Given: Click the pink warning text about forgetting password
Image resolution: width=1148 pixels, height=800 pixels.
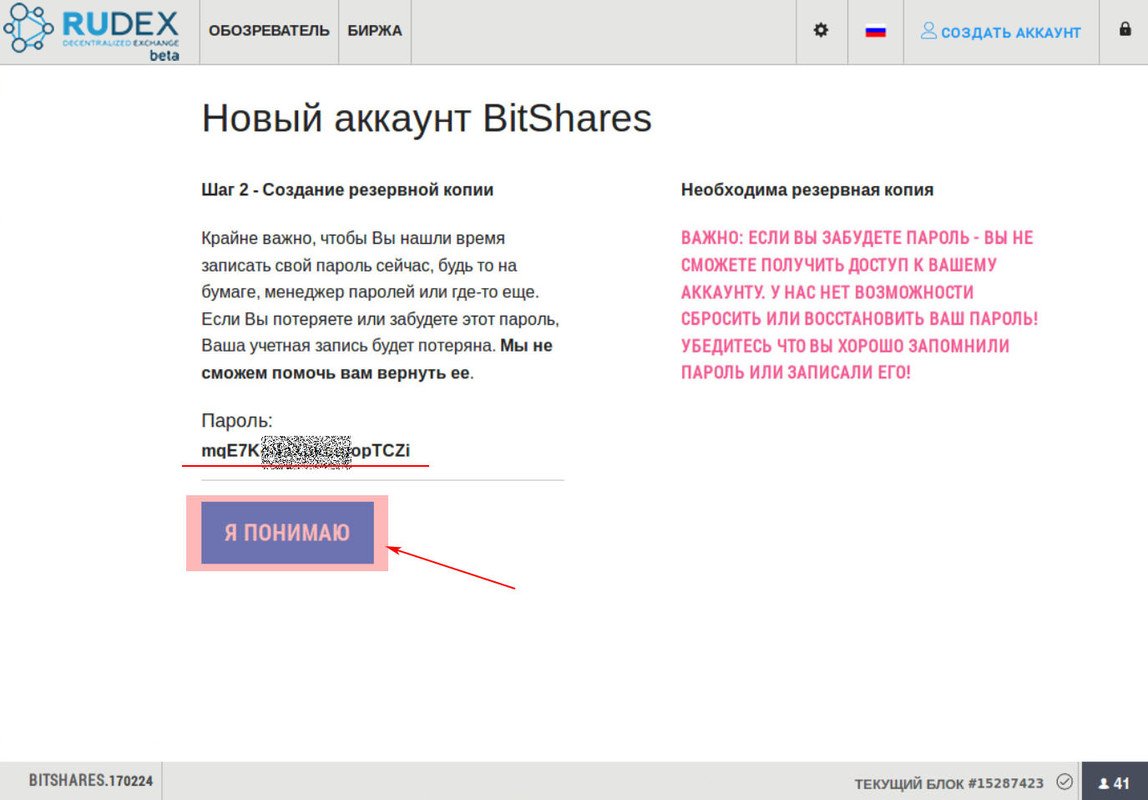Looking at the screenshot, I should pos(859,304).
